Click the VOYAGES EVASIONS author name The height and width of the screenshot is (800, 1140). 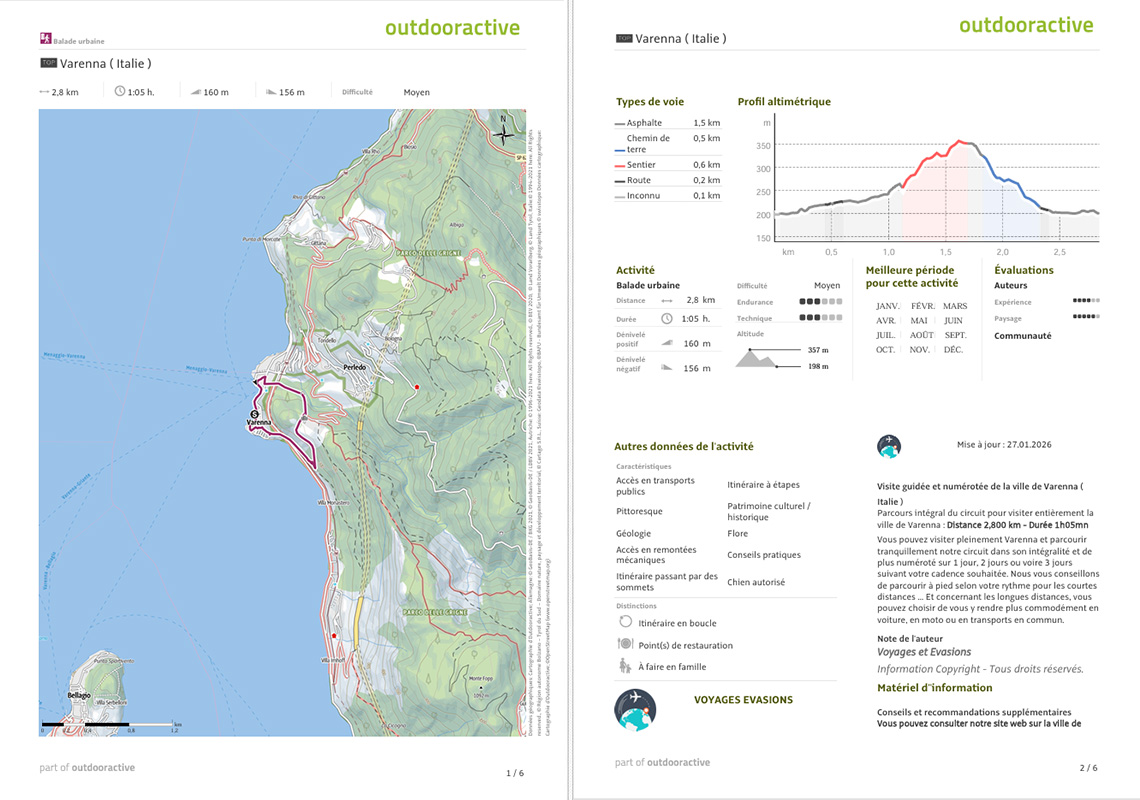click(x=743, y=700)
